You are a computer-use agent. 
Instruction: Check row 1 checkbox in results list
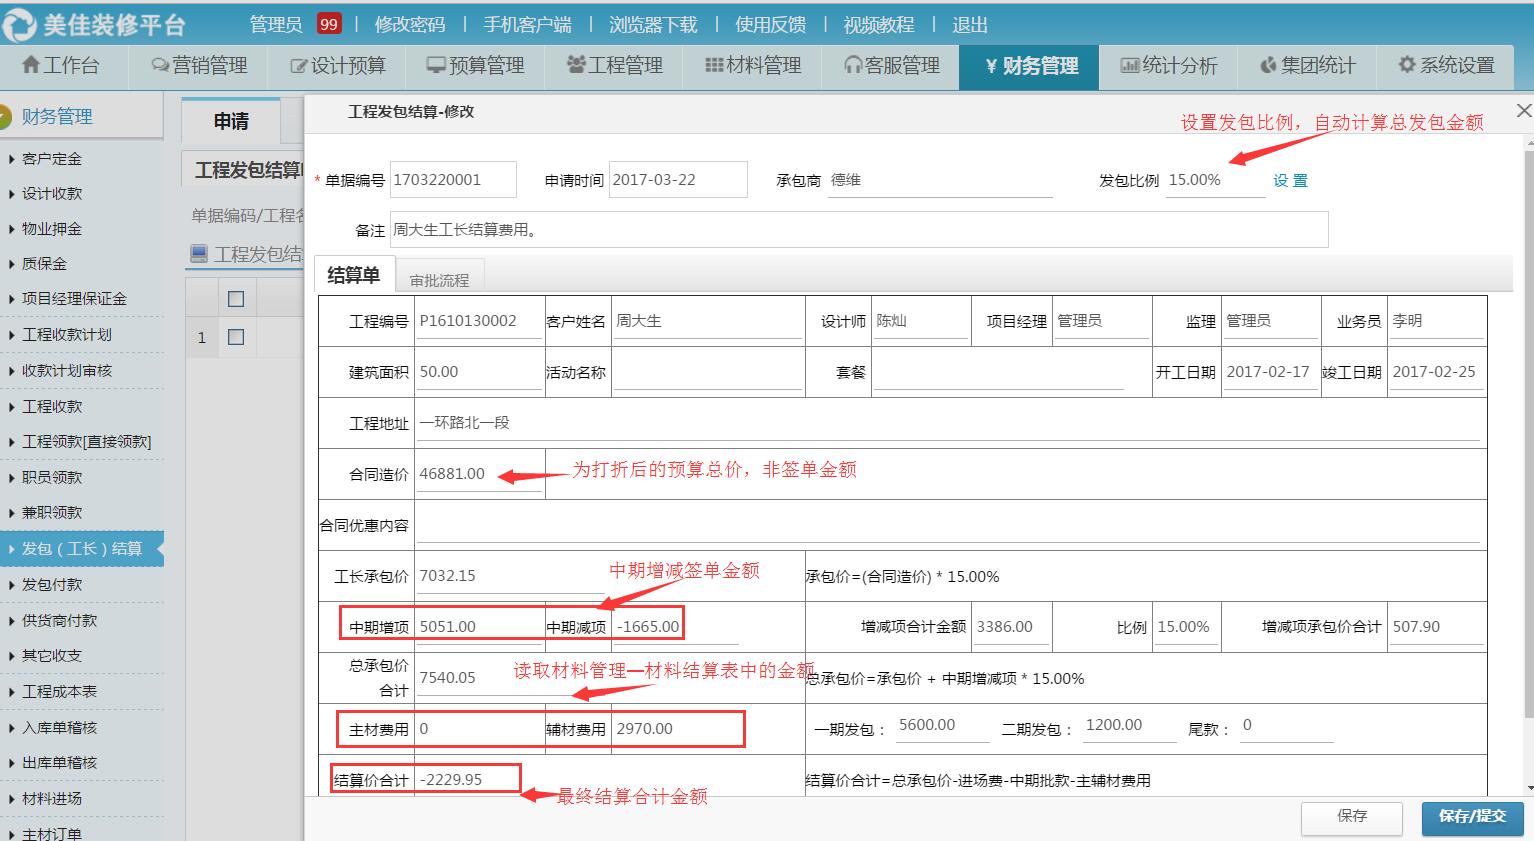point(237,337)
